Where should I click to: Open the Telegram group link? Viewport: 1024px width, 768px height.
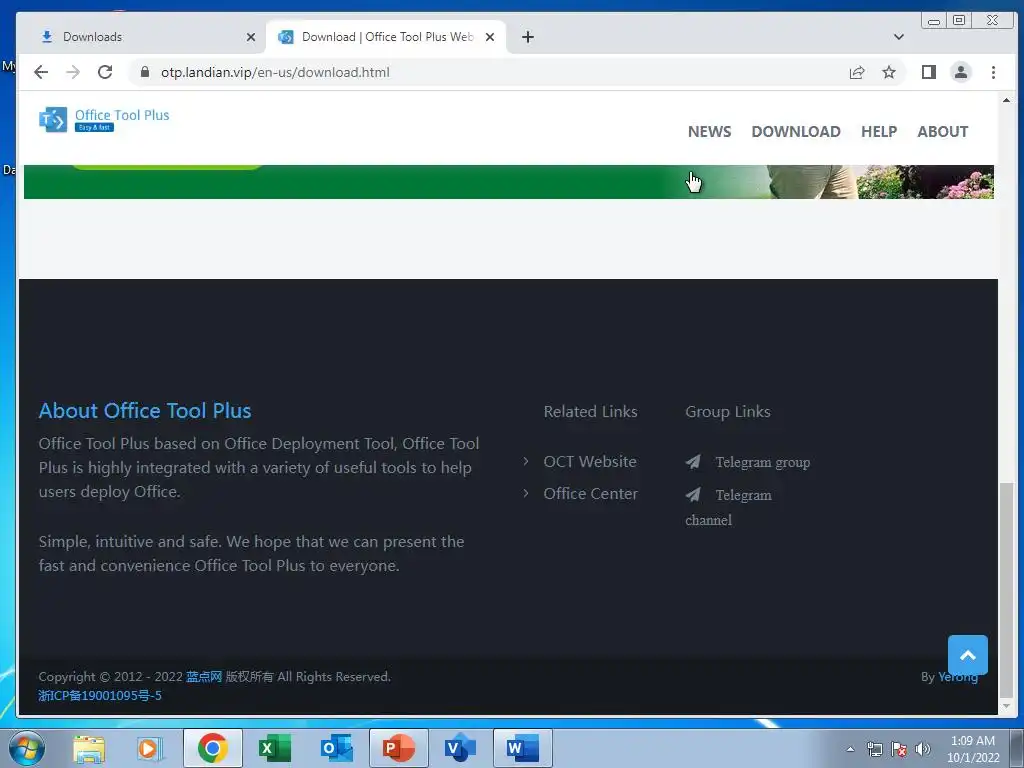click(x=762, y=462)
